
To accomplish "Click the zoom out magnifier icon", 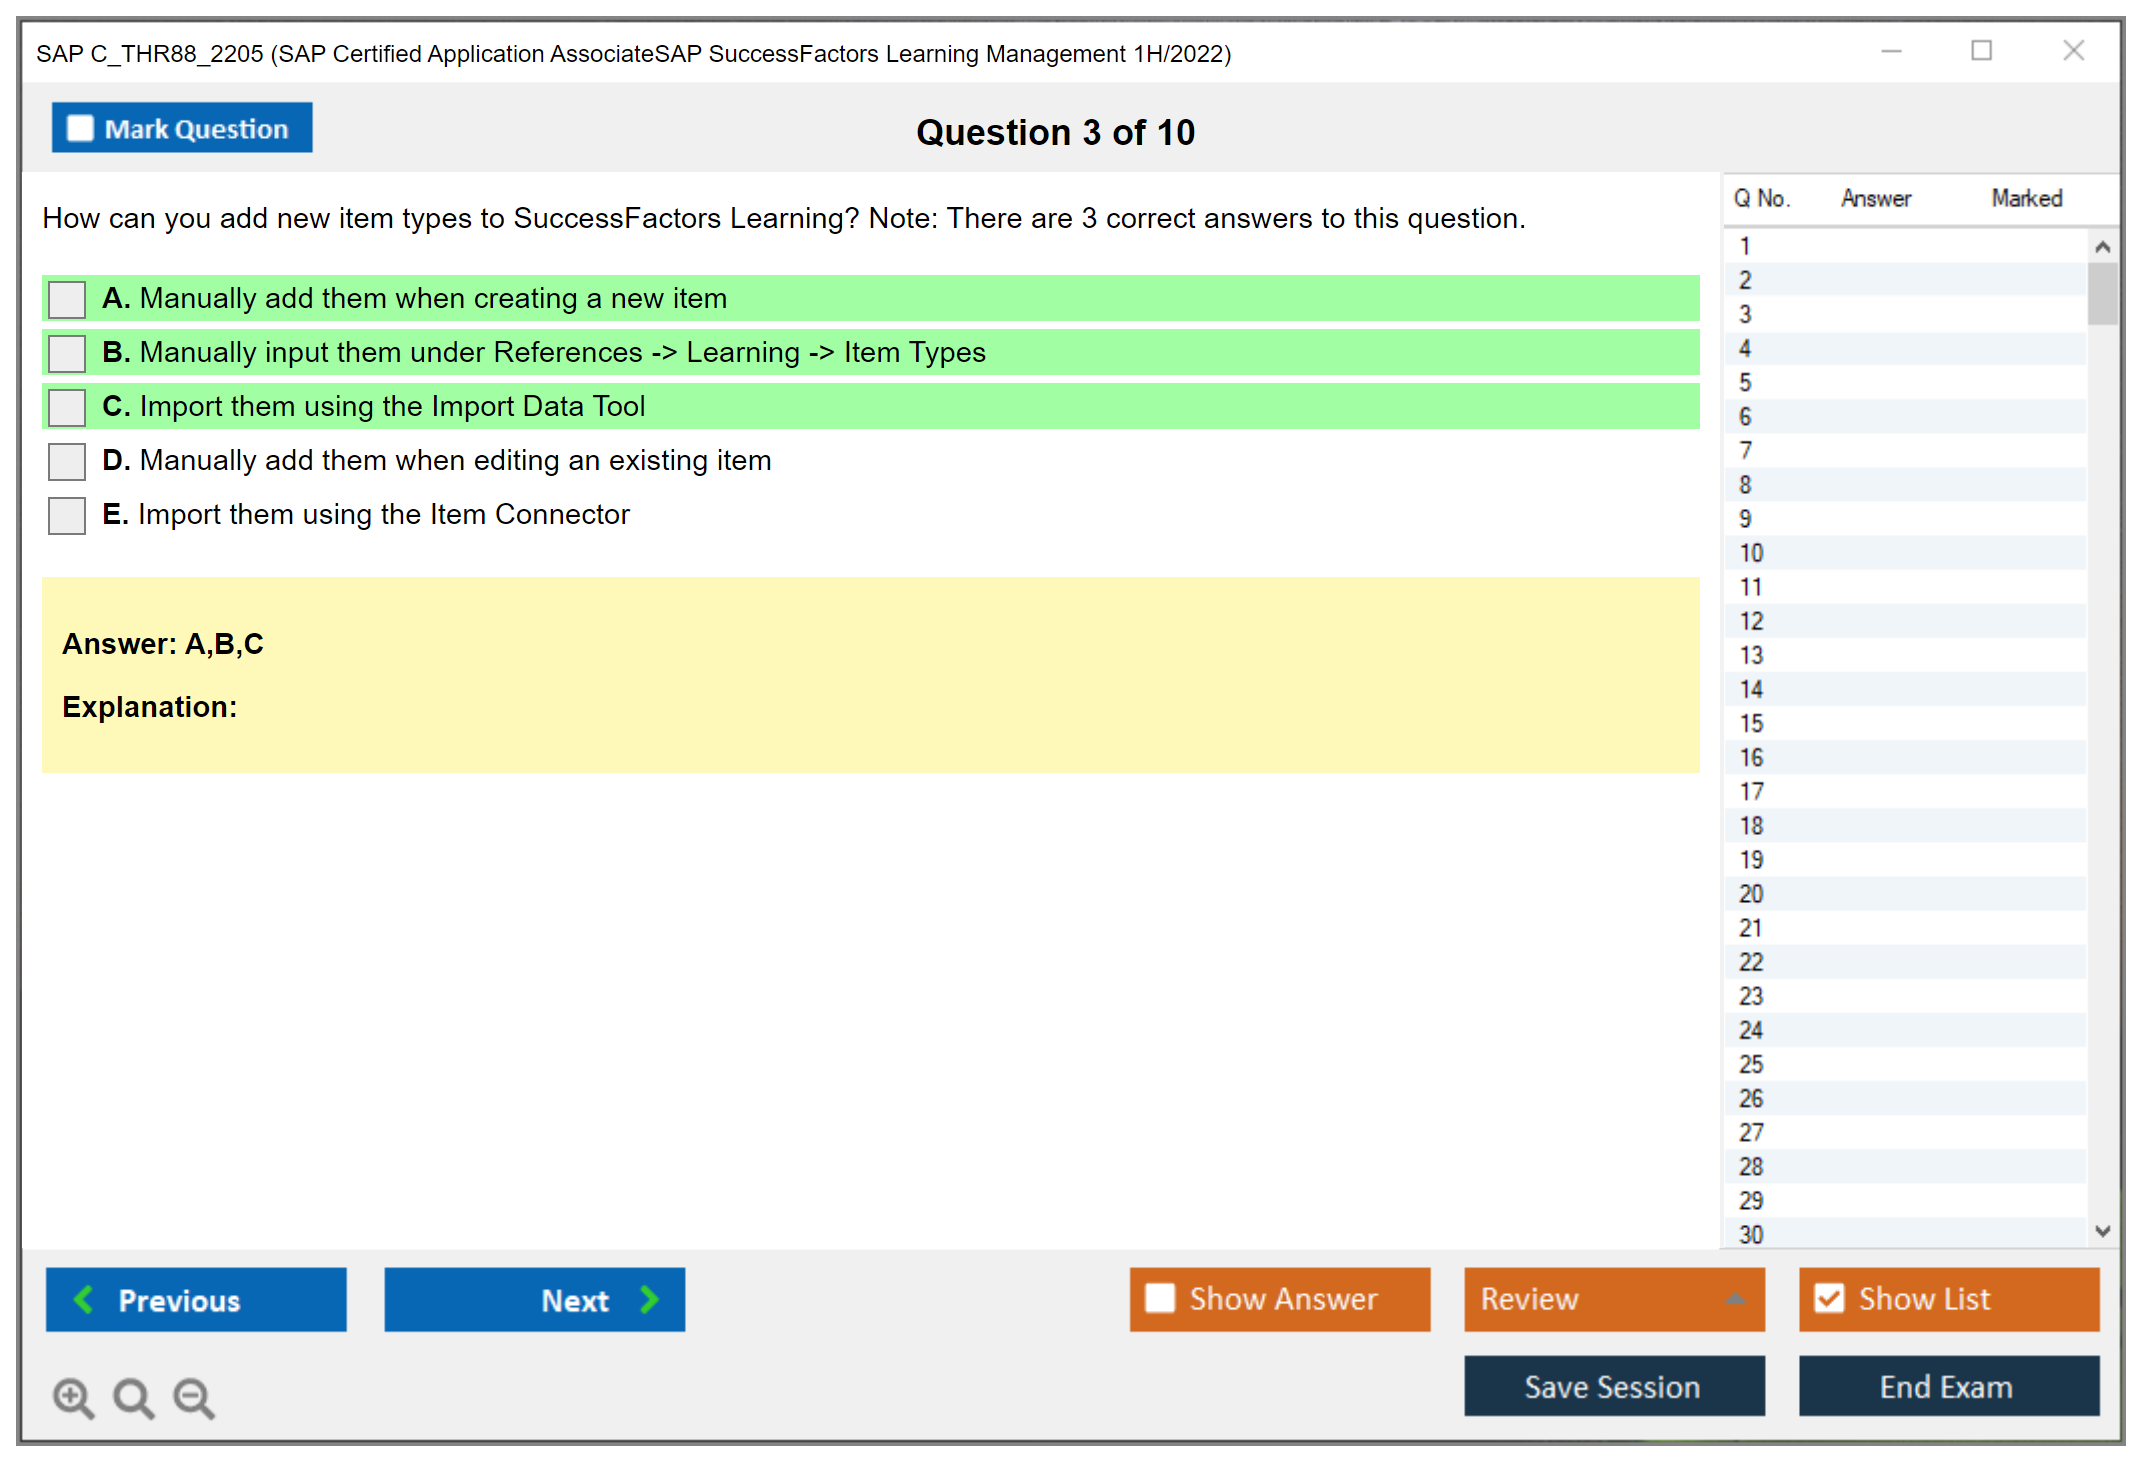I will tap(193, 1397).
